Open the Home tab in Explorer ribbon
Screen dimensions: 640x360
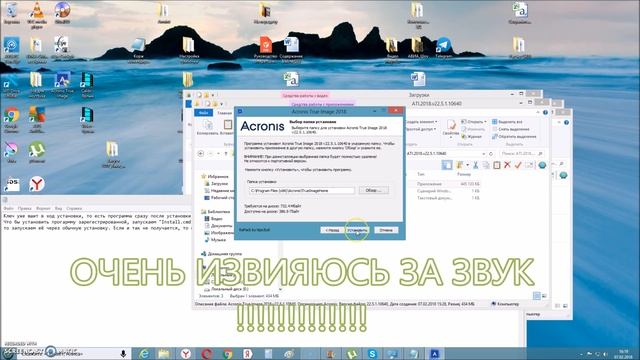click(x=224, y=113)
